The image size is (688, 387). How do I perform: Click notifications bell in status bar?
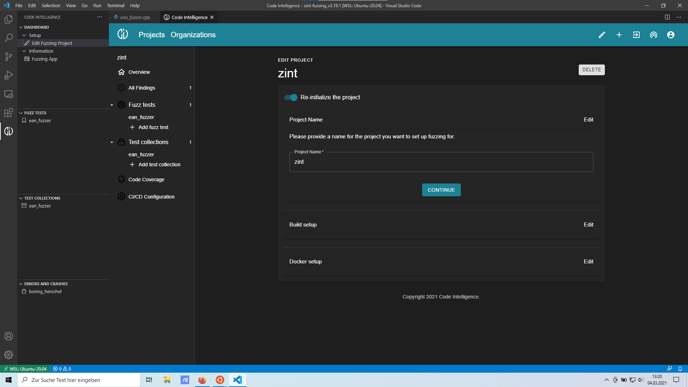pos(680,369)
